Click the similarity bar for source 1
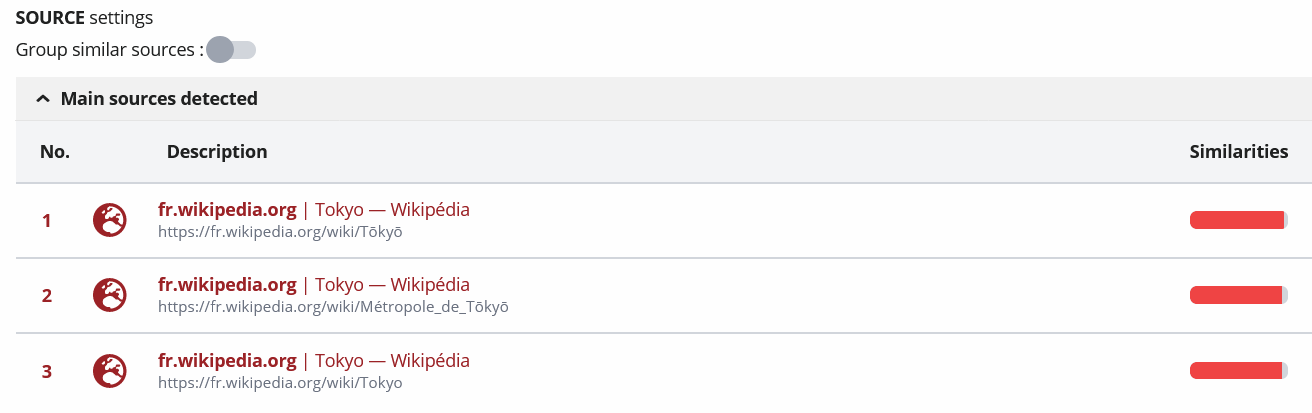The width and height of the screenshot is (1312, 413). tap(1238, 220)
